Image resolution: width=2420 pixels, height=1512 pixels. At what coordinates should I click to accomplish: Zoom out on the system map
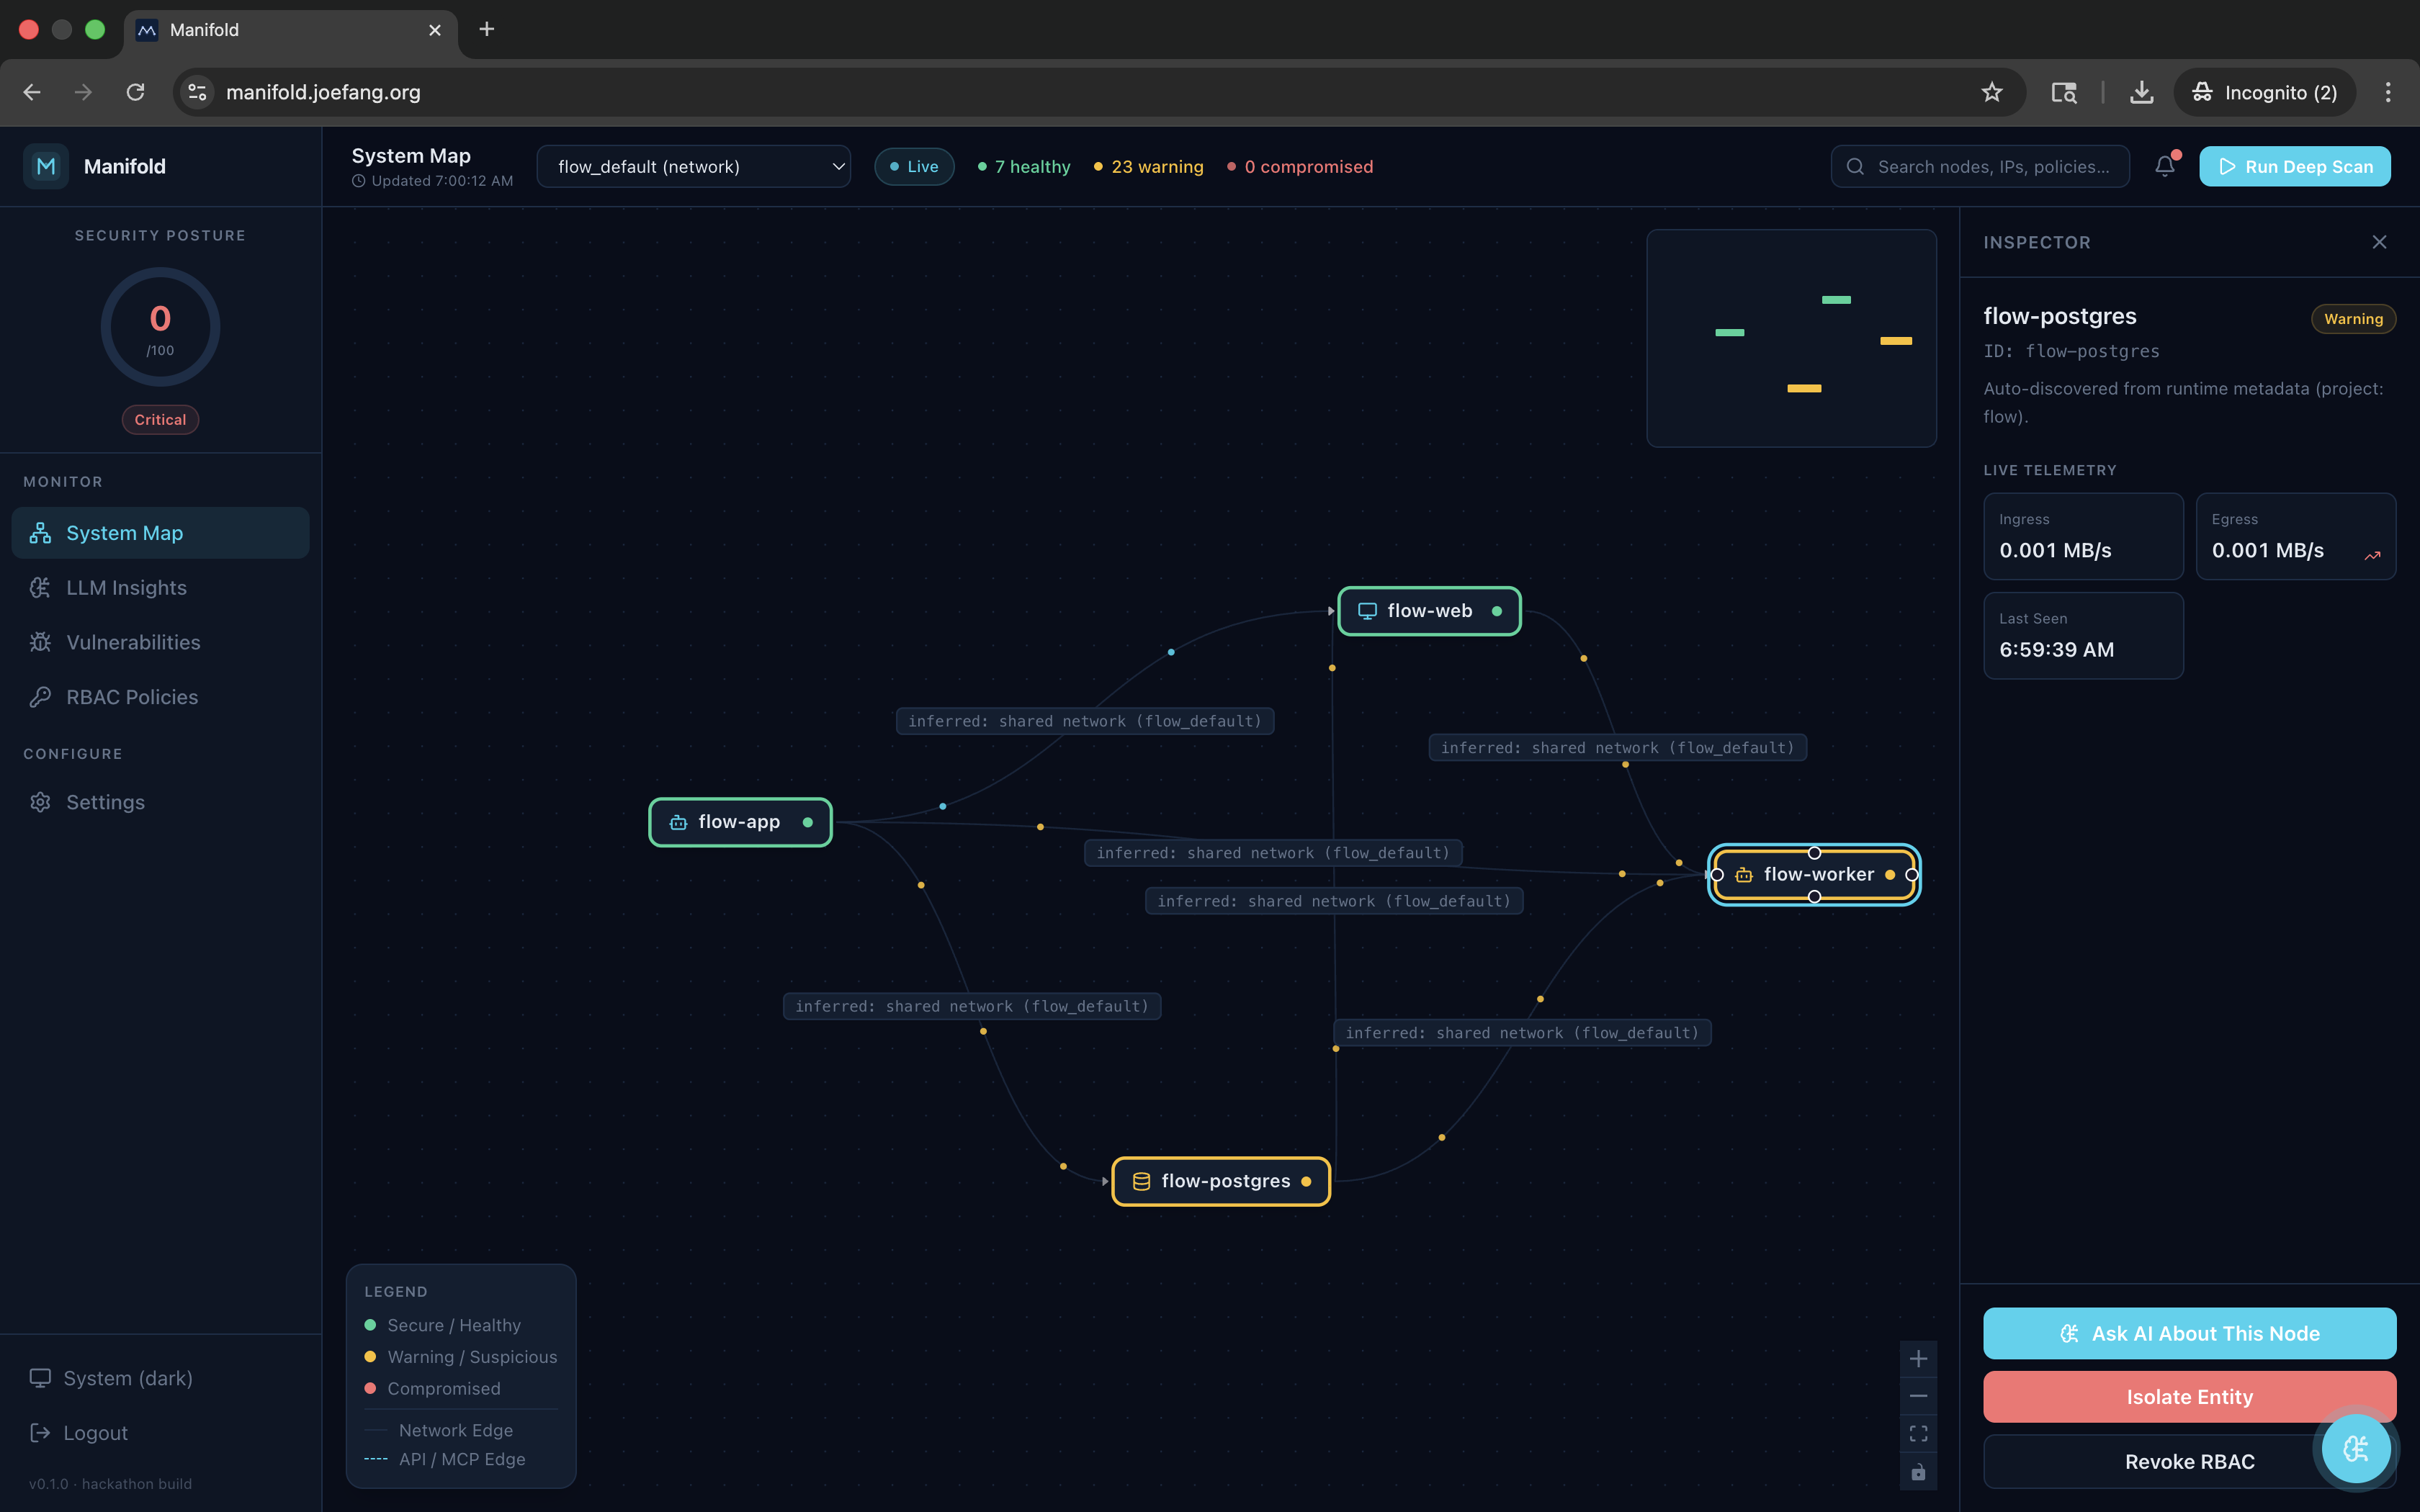(x=1918, y=1396)
